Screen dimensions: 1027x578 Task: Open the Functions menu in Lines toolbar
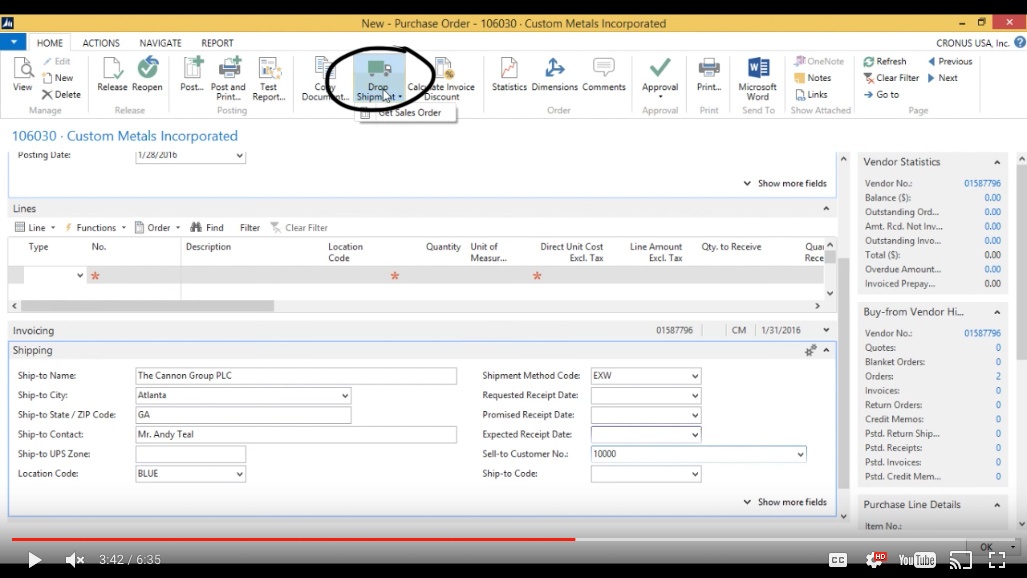[95, 227]
